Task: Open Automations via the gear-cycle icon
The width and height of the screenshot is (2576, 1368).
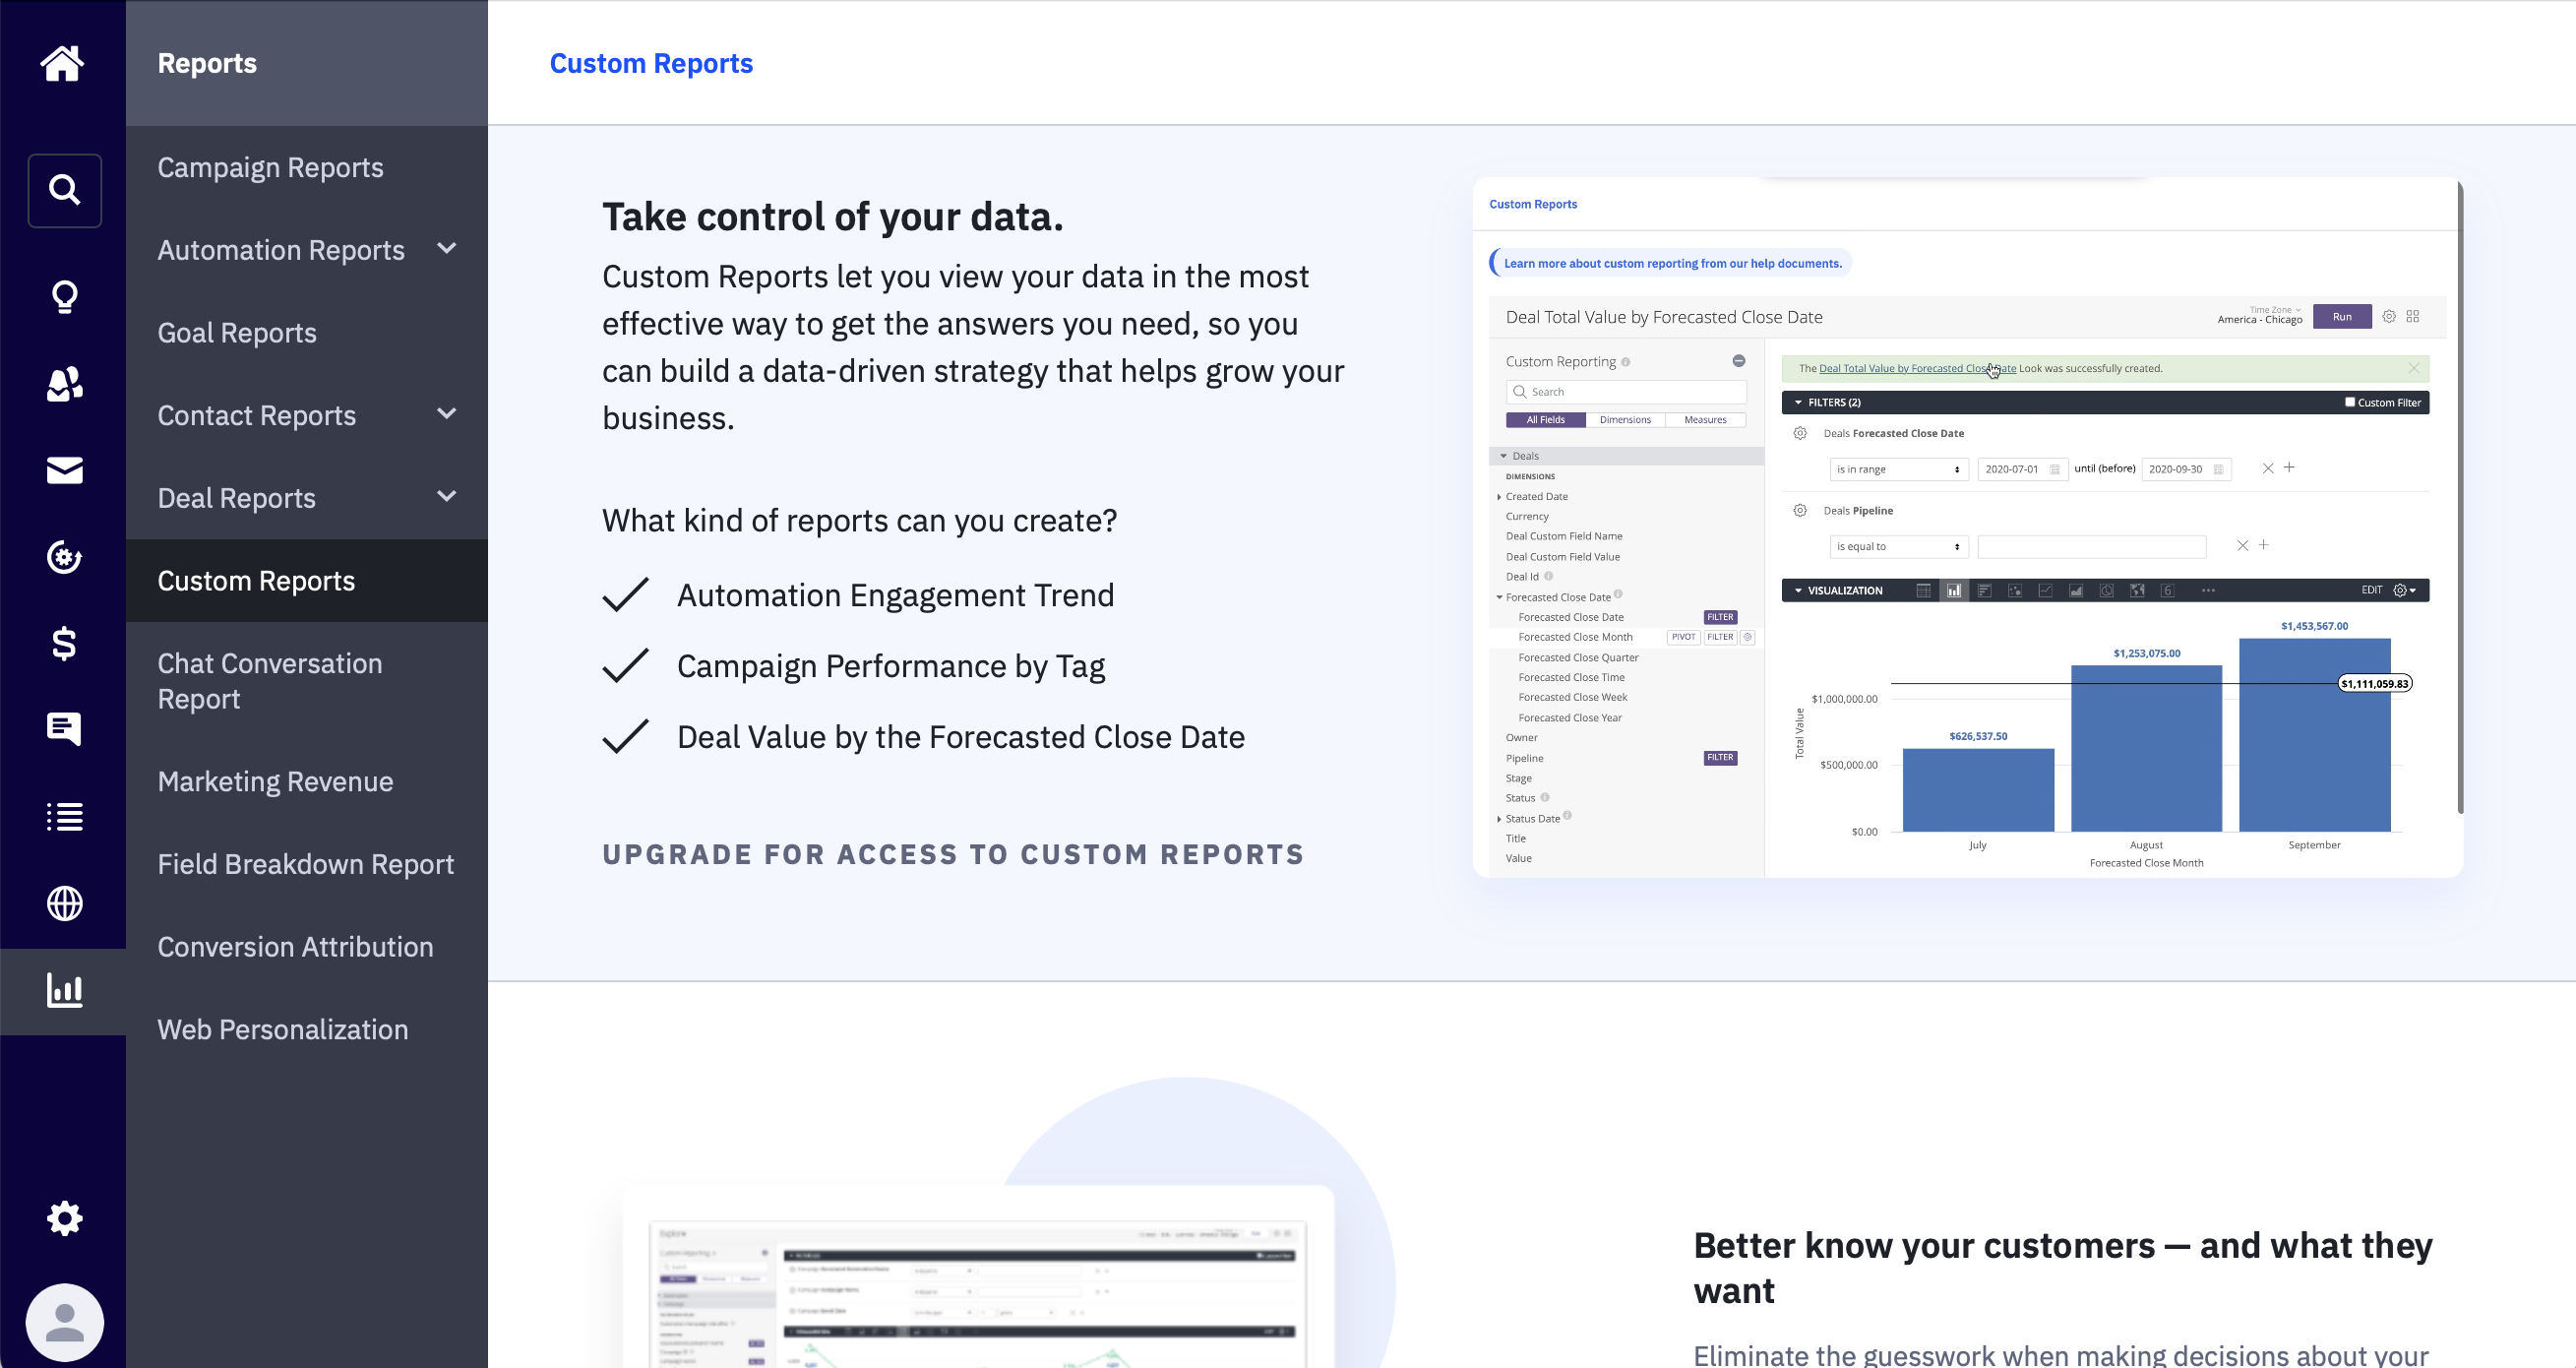Action: (64, 557)
